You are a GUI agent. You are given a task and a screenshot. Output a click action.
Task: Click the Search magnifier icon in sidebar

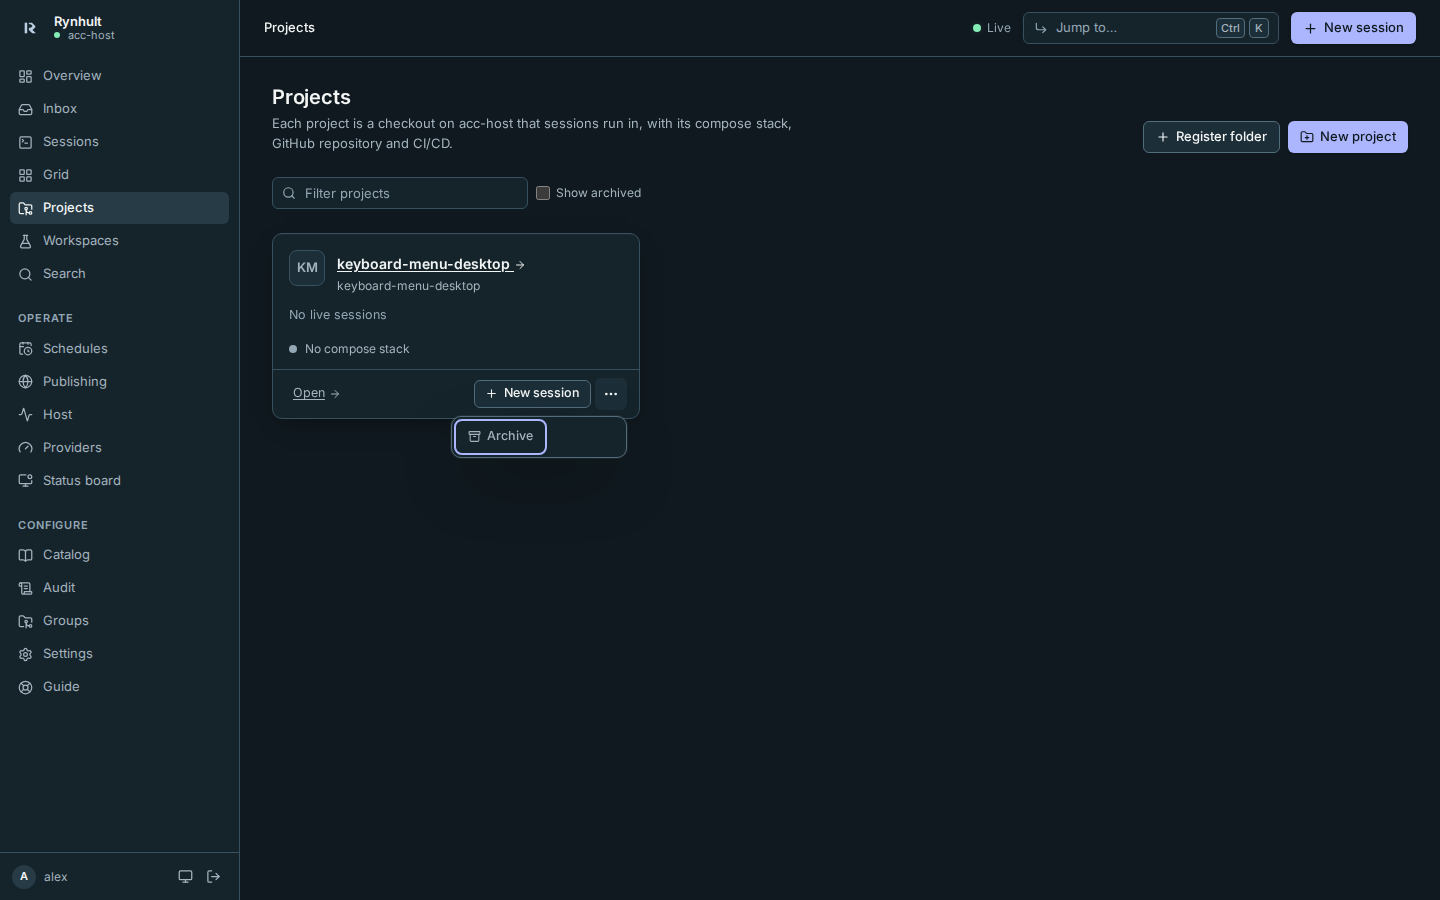pyautogui.click(x=25, y=274)
